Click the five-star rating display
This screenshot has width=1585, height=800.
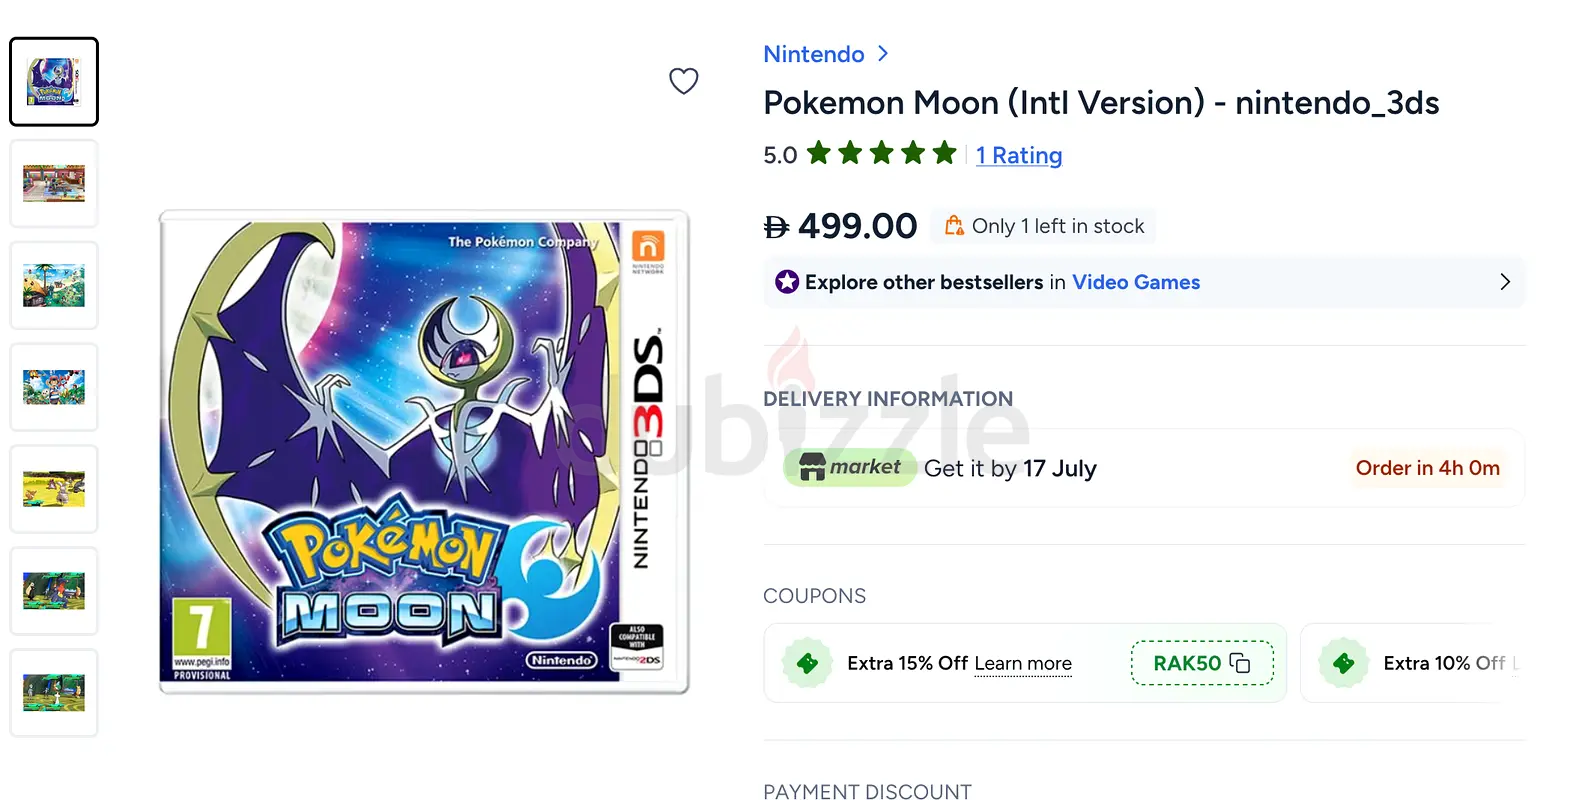[x=882, y=154]
